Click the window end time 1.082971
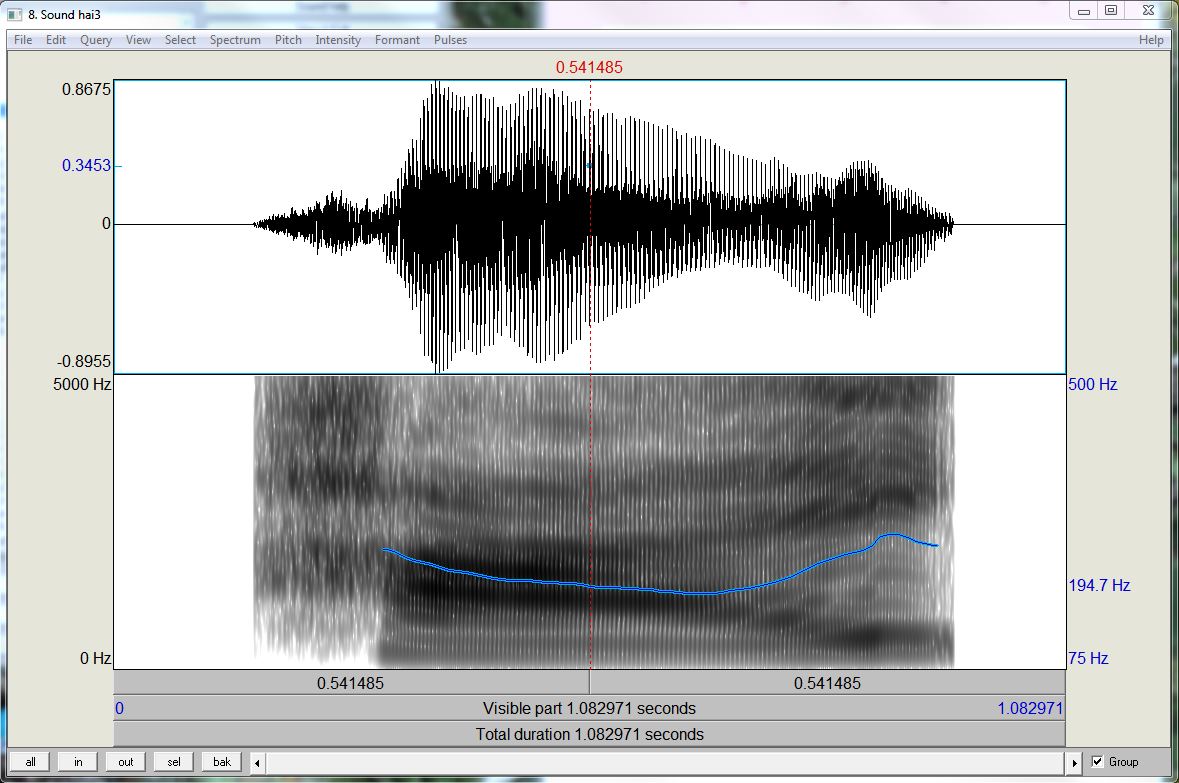 coord(1030,709)
